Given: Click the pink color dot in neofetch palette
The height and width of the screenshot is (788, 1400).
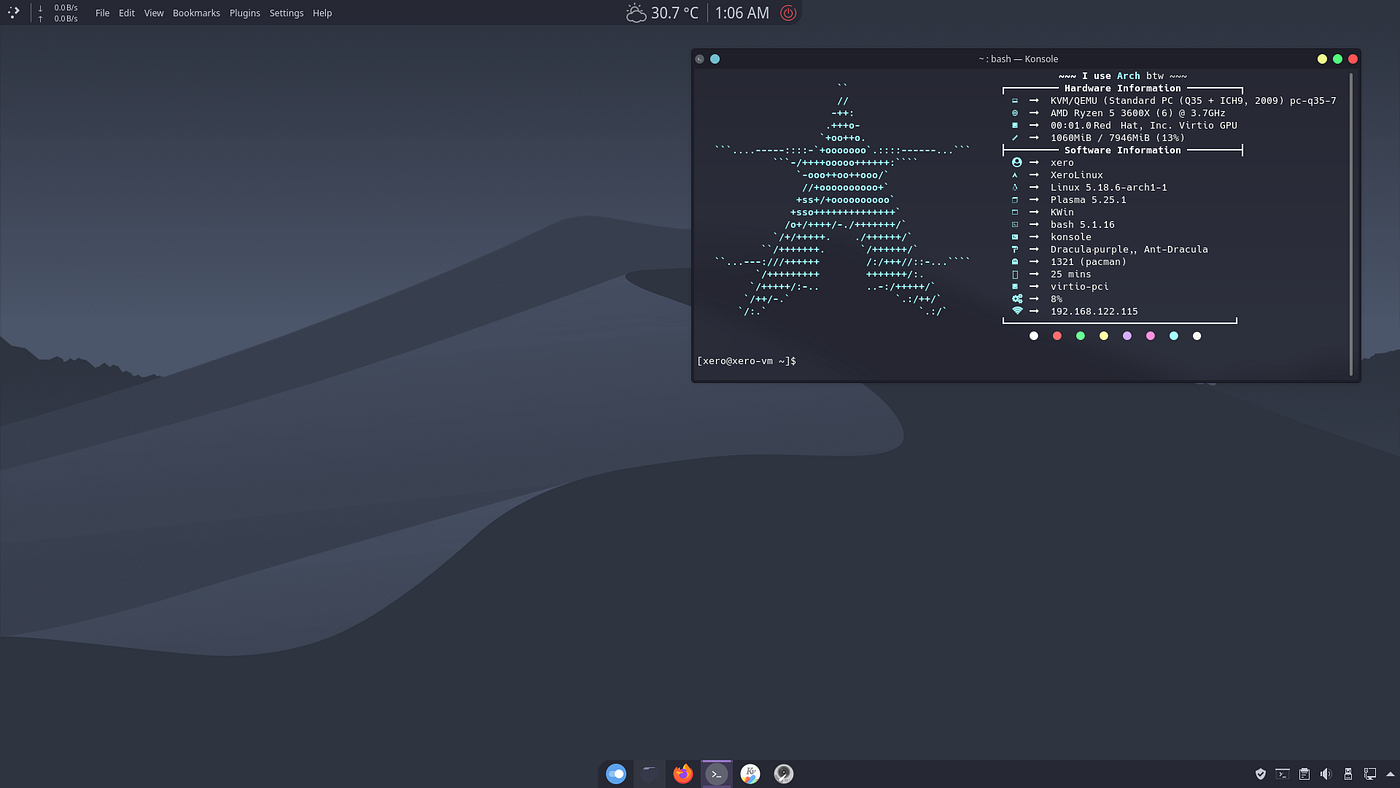Looking at the screenshot, I should pos(1150,336).
